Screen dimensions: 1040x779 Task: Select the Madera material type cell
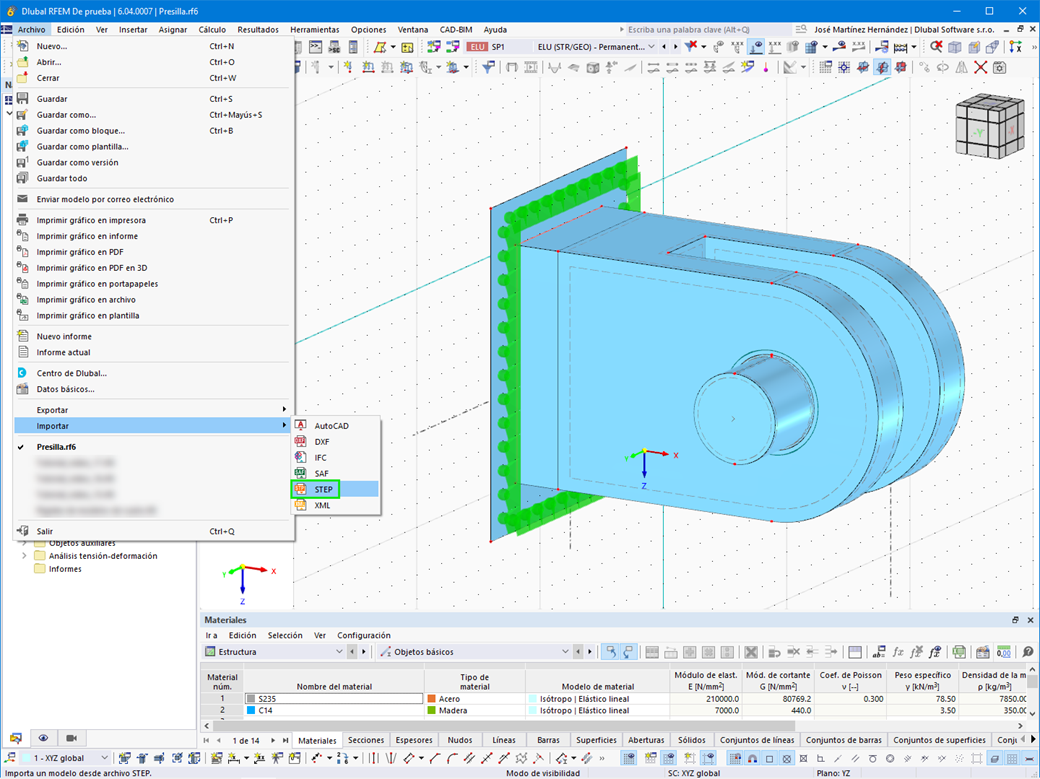474,710
